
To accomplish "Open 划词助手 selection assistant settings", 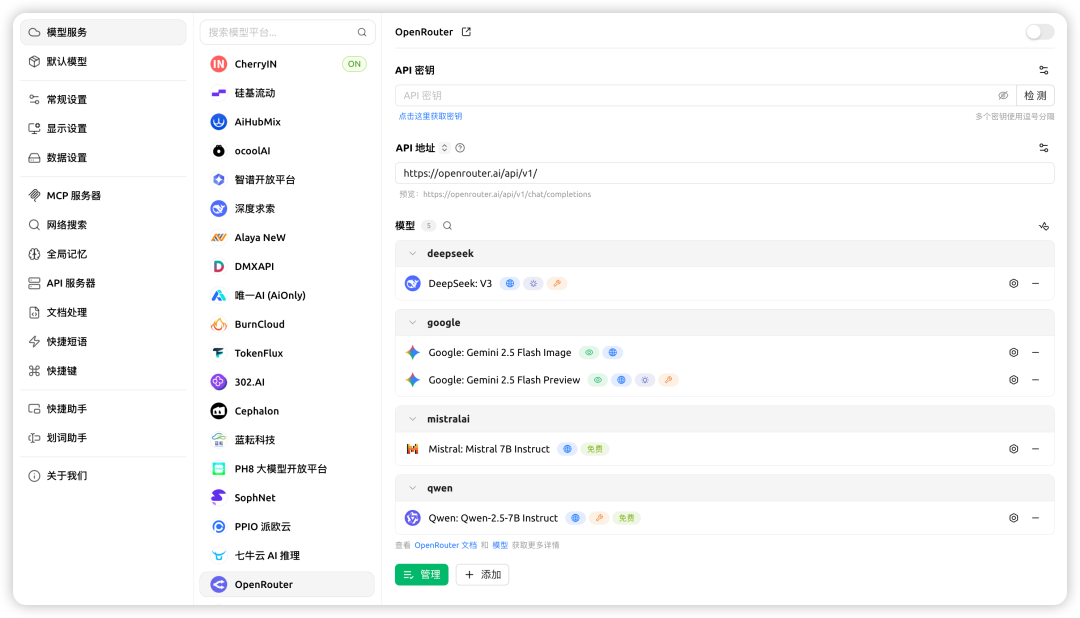I will (103, 437).
